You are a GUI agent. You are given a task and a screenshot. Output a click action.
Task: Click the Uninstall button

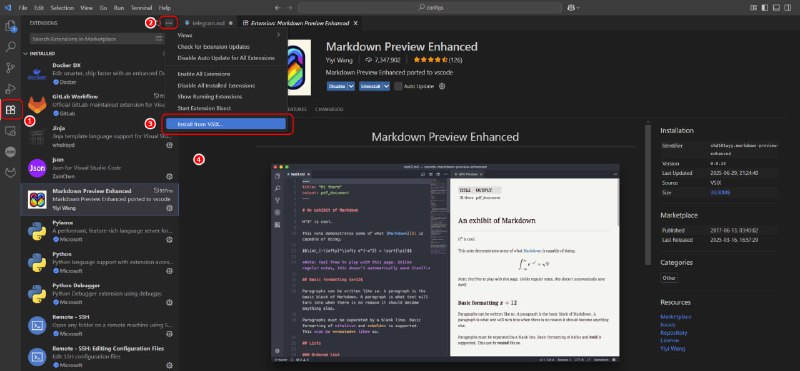(x=370, y=86)
